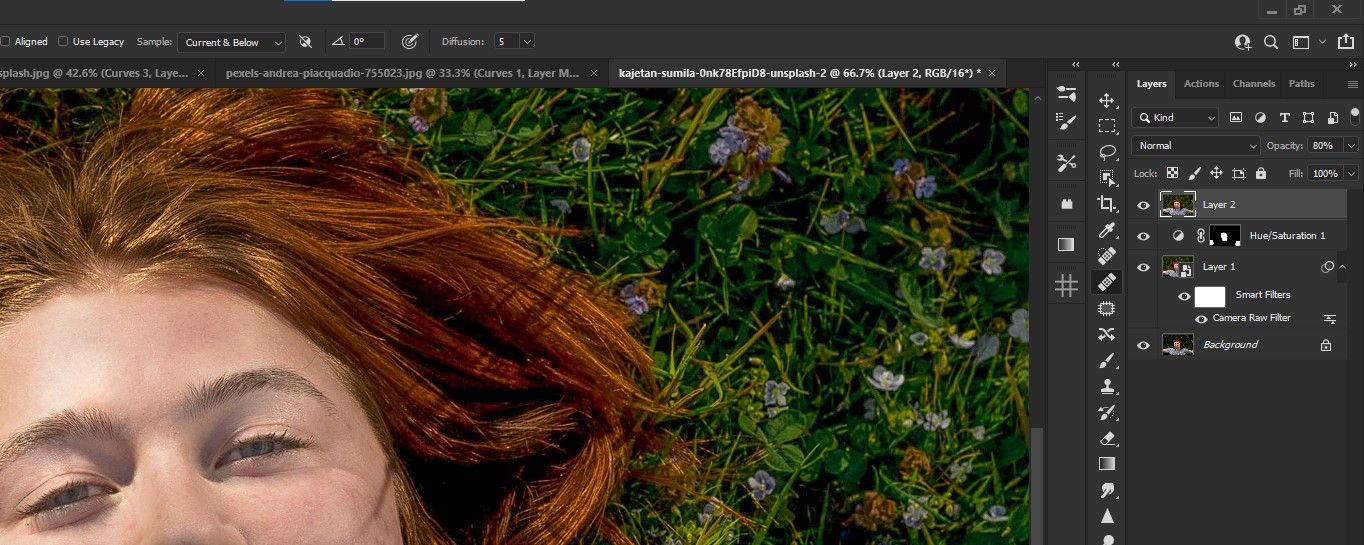Lock all layer attributes

point(1260,173)
